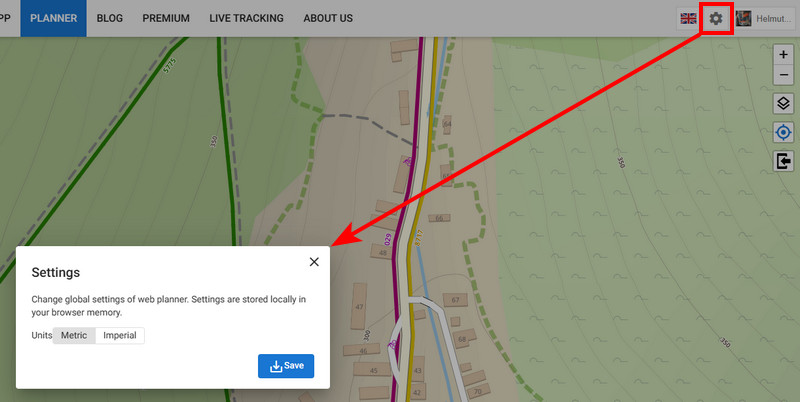The width and height of the screenshot is (800, 402).
Task: Open the map layers icon
Action: point(784,104)
